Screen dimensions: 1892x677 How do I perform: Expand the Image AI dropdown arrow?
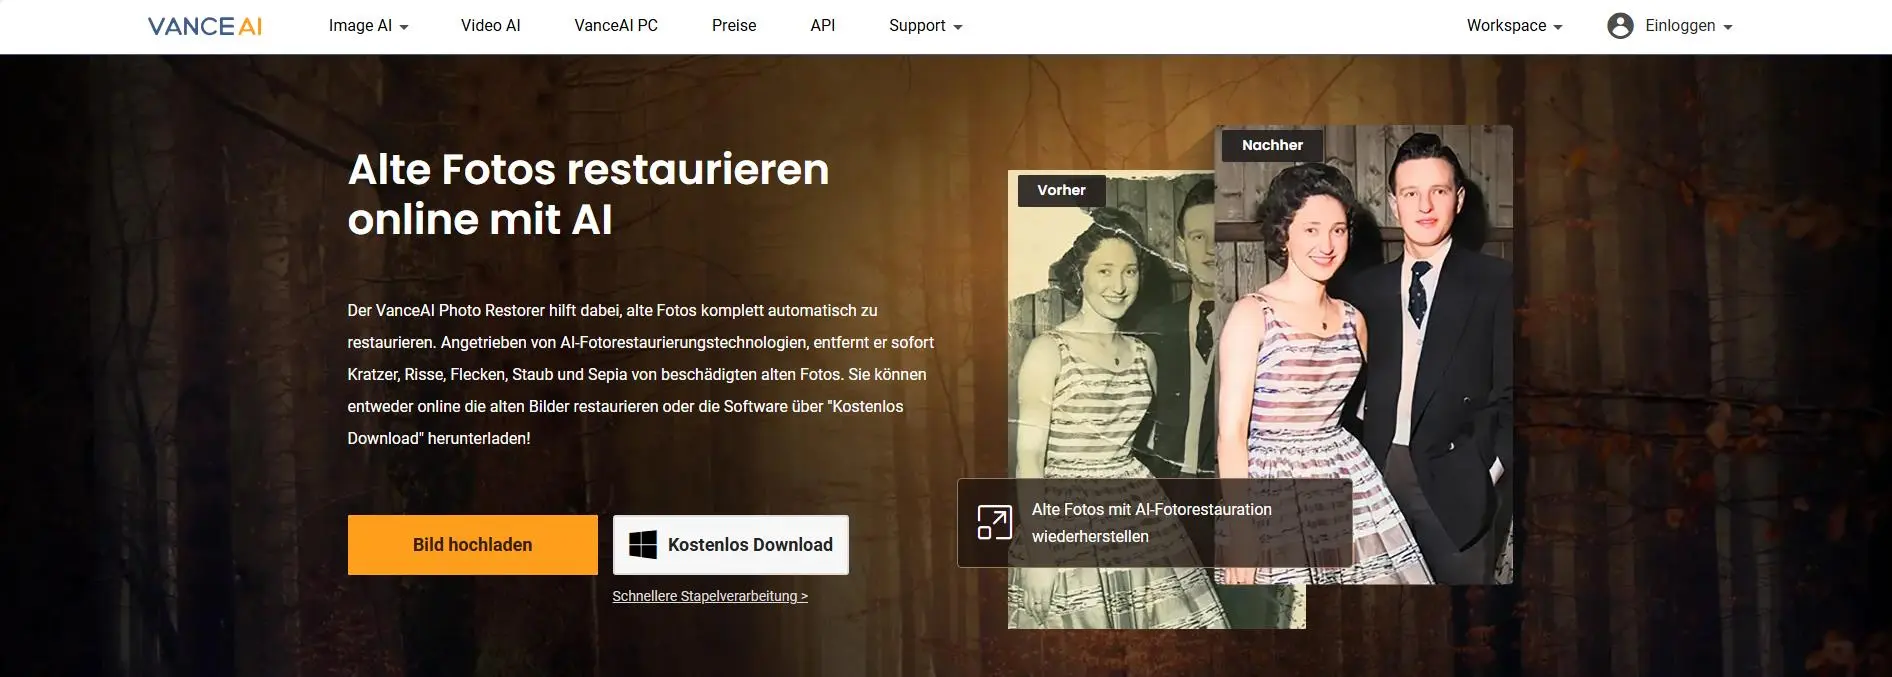pos(404,27)
